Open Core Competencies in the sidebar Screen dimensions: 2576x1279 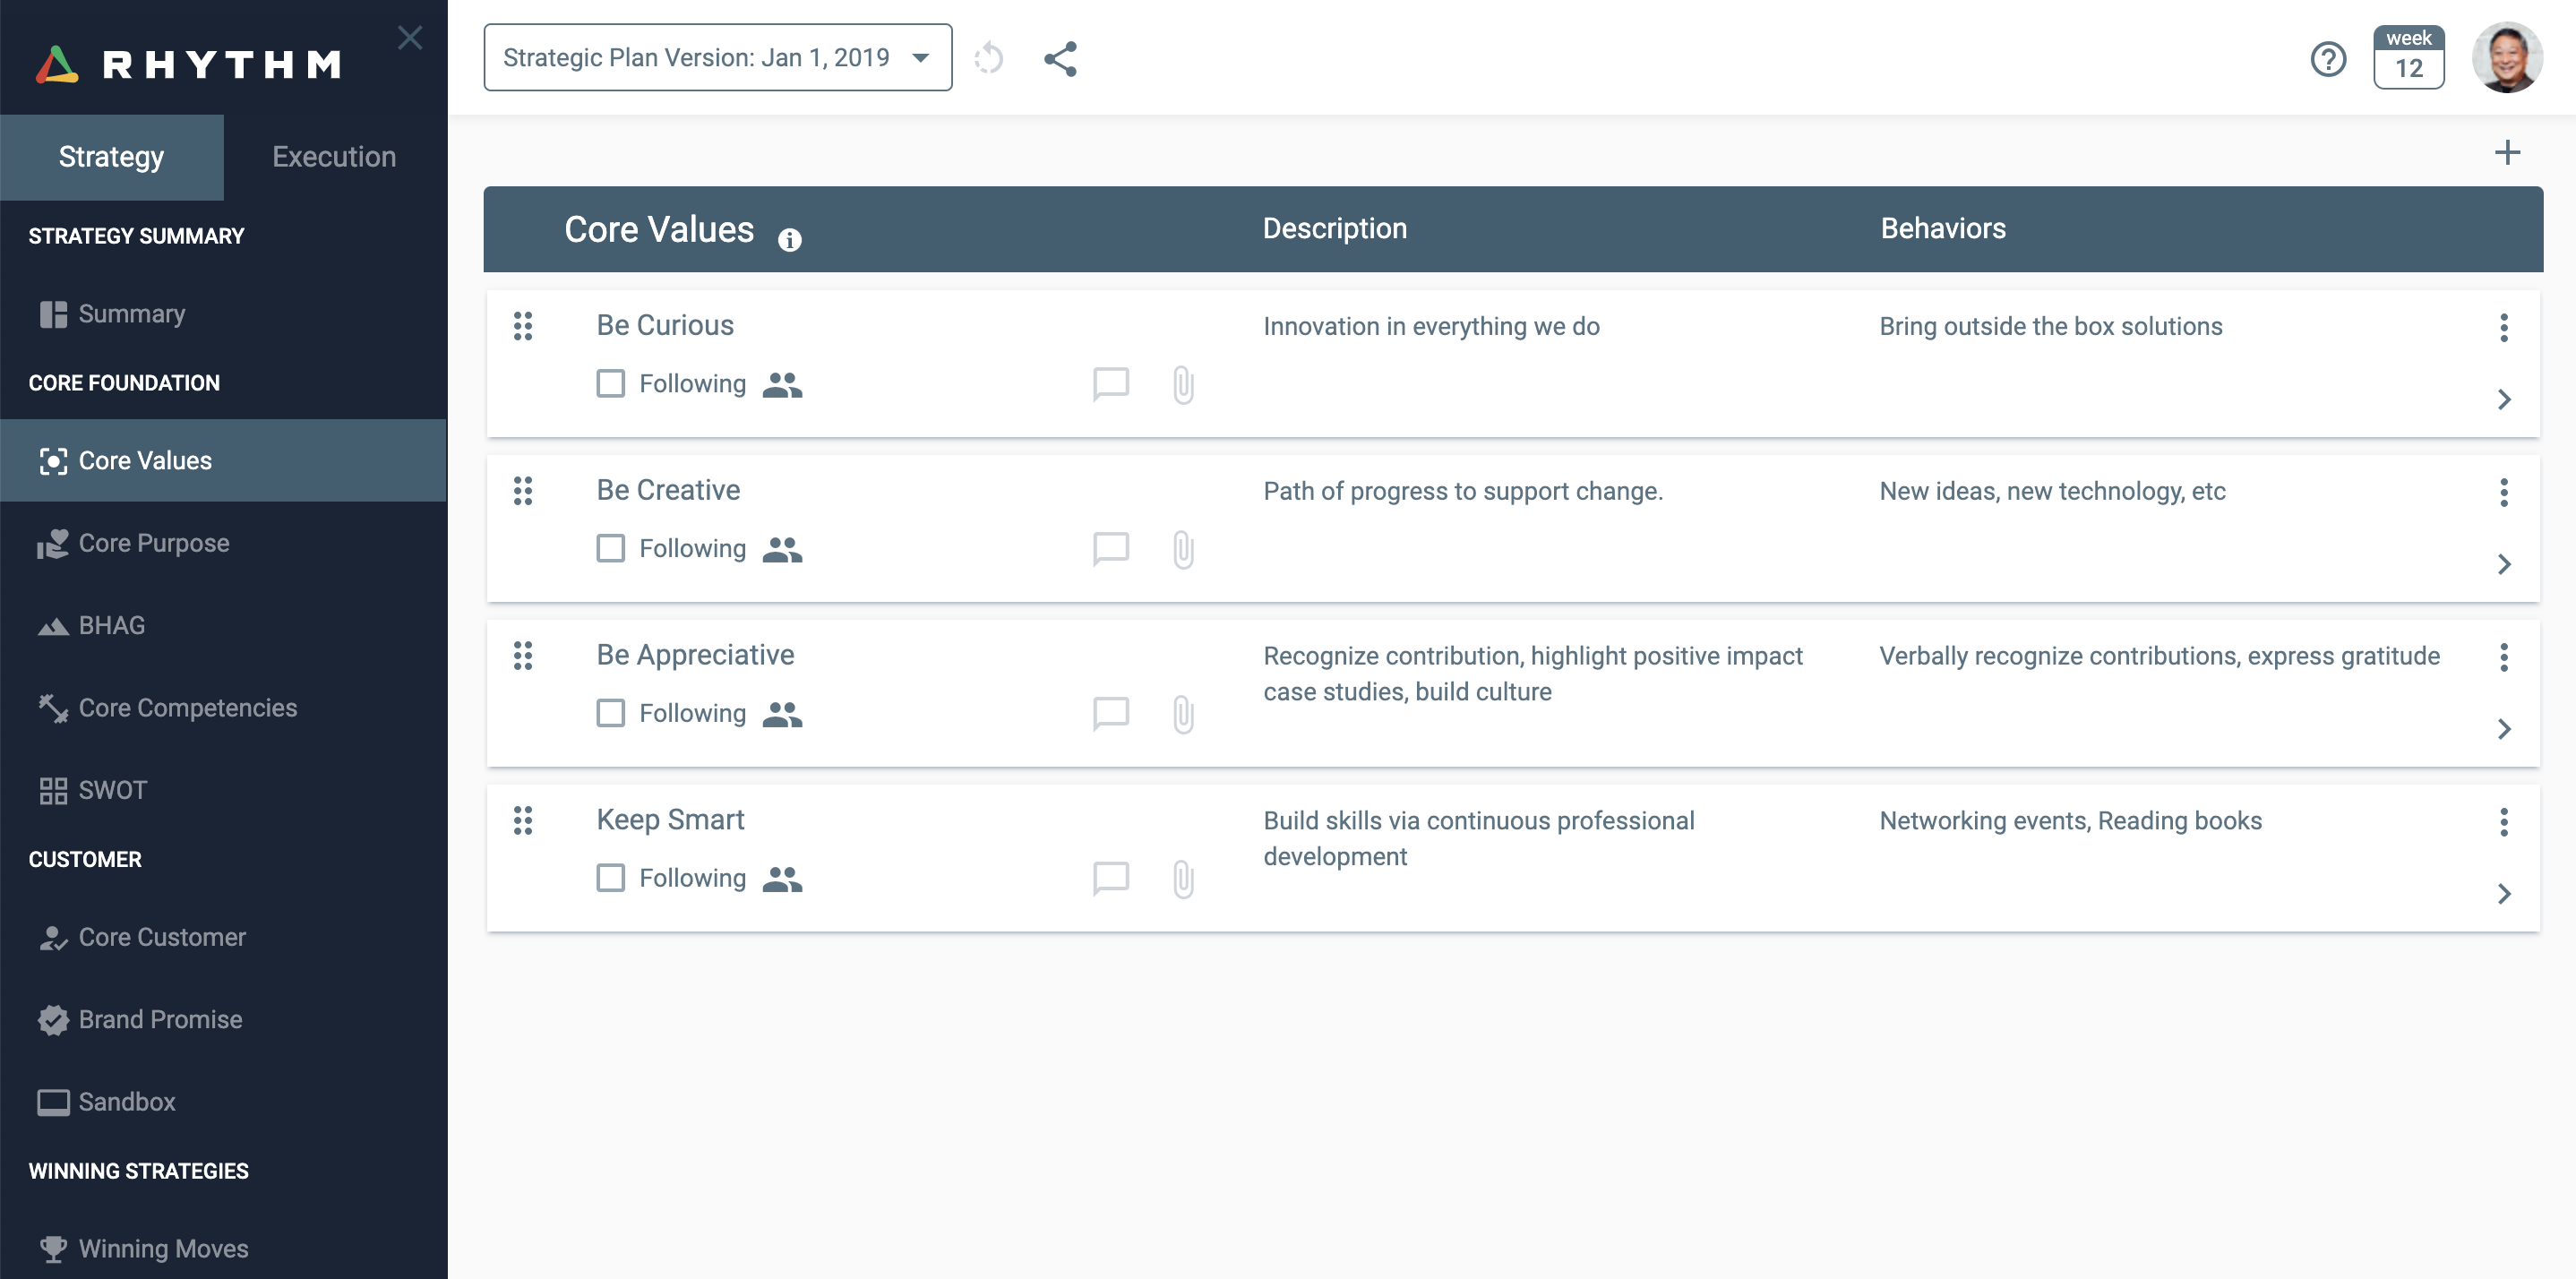coord(223,708)
